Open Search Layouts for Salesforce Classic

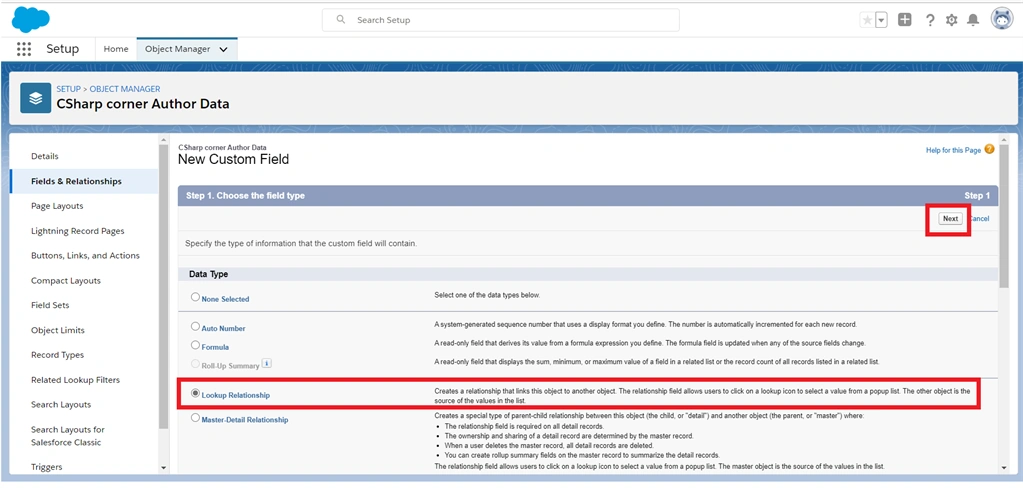click(68, 436)
